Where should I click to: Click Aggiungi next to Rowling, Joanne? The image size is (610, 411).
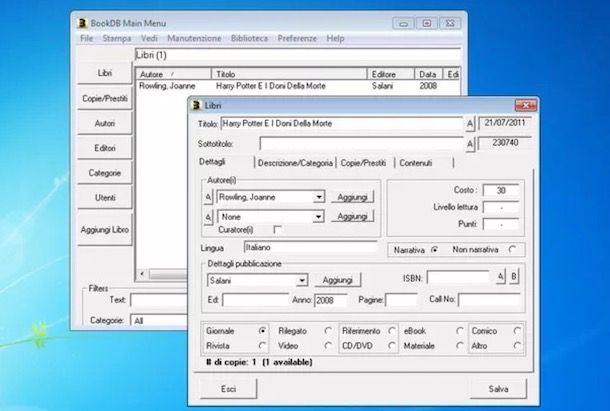[x=352, y=197]
